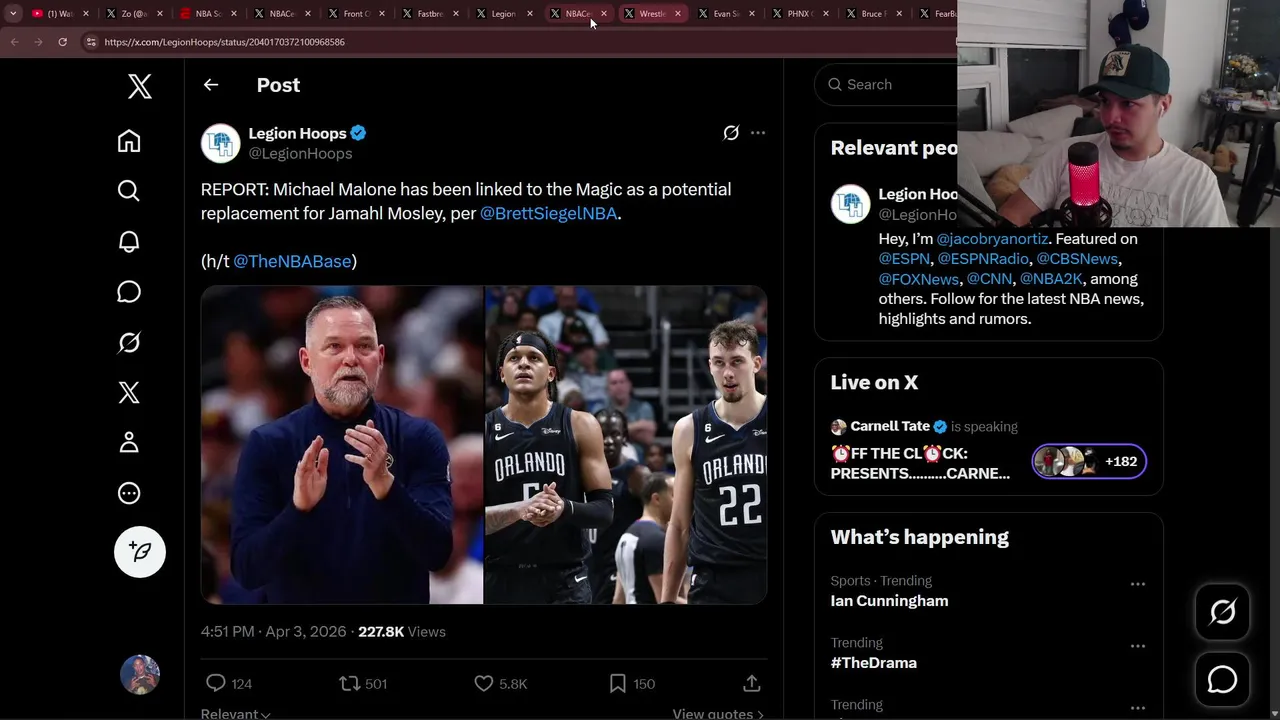This screenshot has width=1280, height=720.
Task: Open Grok icon in left sidebar
Action: click(129, 343)
